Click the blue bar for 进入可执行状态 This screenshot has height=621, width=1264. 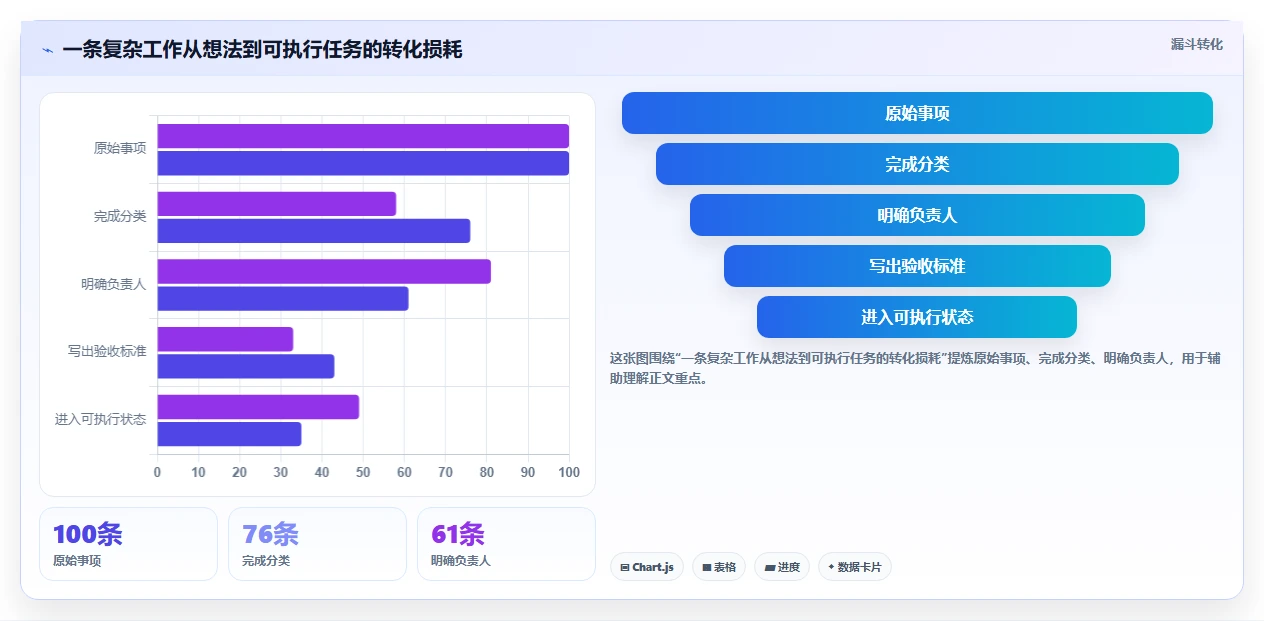coord(229,434)
